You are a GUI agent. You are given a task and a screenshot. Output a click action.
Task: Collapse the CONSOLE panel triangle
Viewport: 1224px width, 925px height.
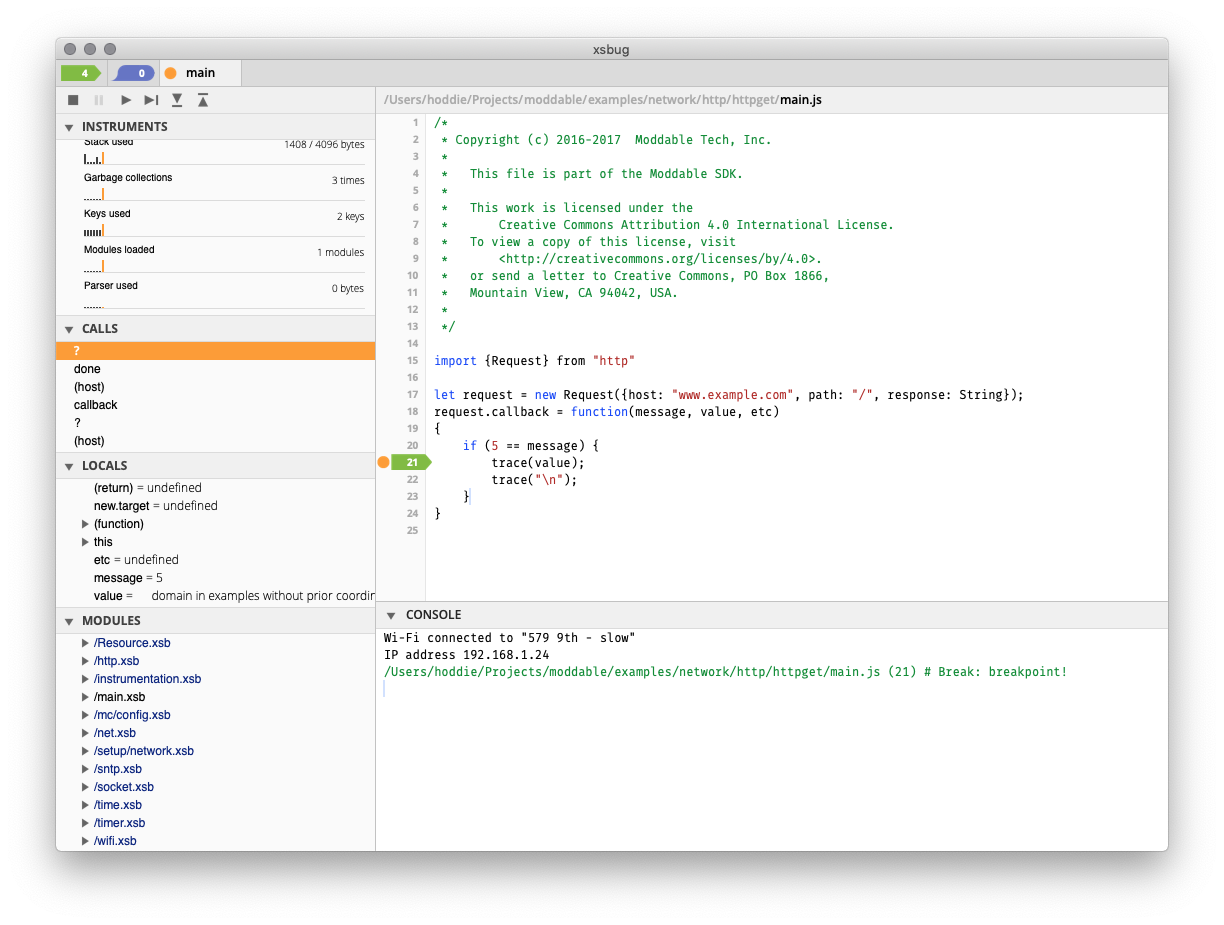391,615
